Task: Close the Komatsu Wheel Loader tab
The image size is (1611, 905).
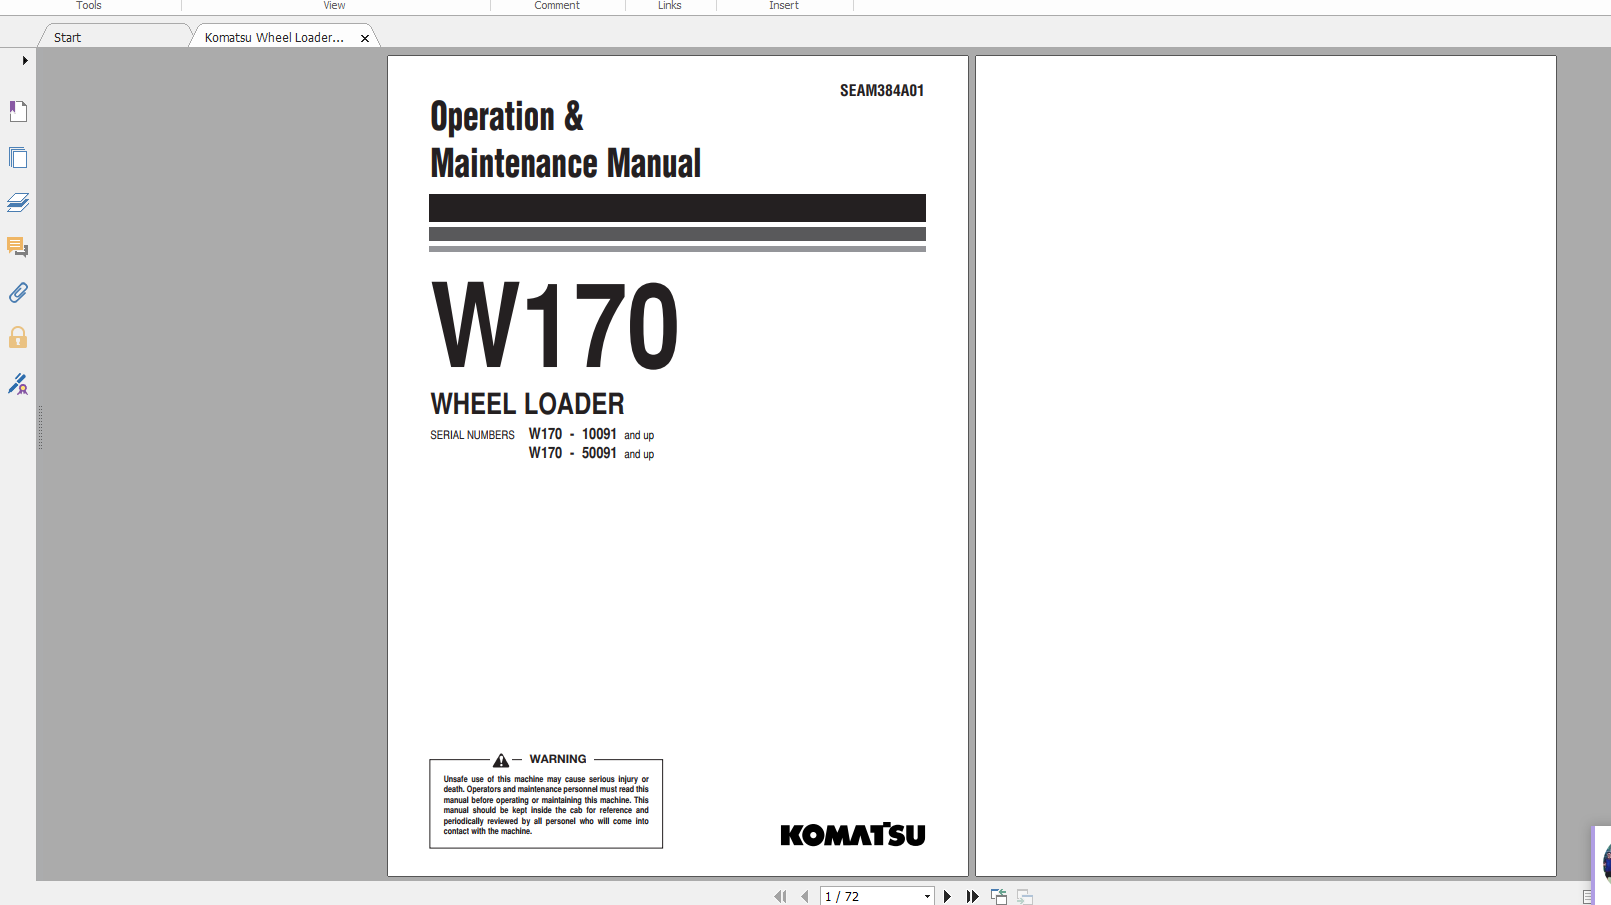Action: tap(365, 38)
